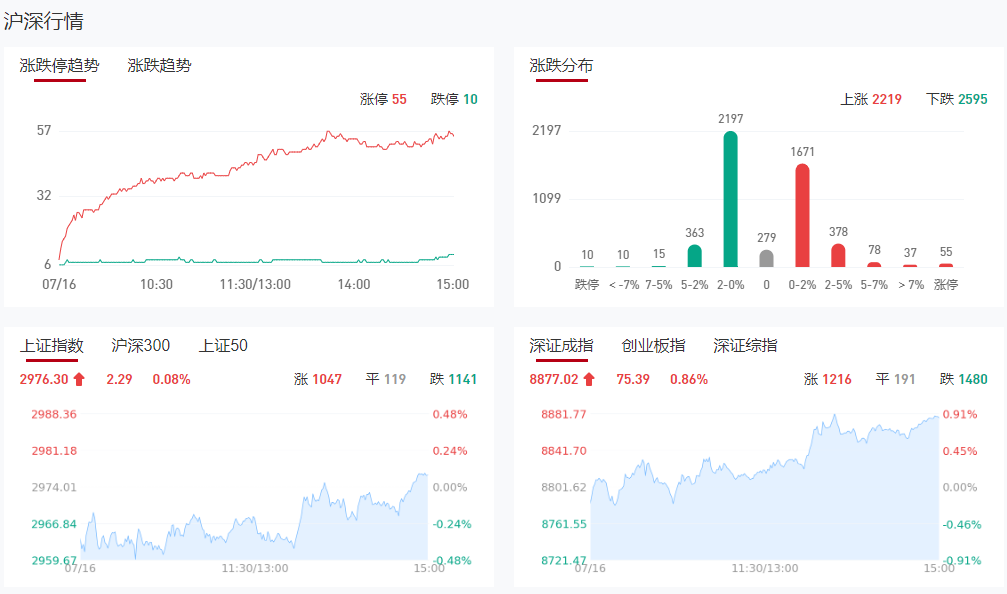The width and height of the screenshot is (1007, 594).
Task: Click the 下跌 2595 count label
Action: tap(957, 99)
